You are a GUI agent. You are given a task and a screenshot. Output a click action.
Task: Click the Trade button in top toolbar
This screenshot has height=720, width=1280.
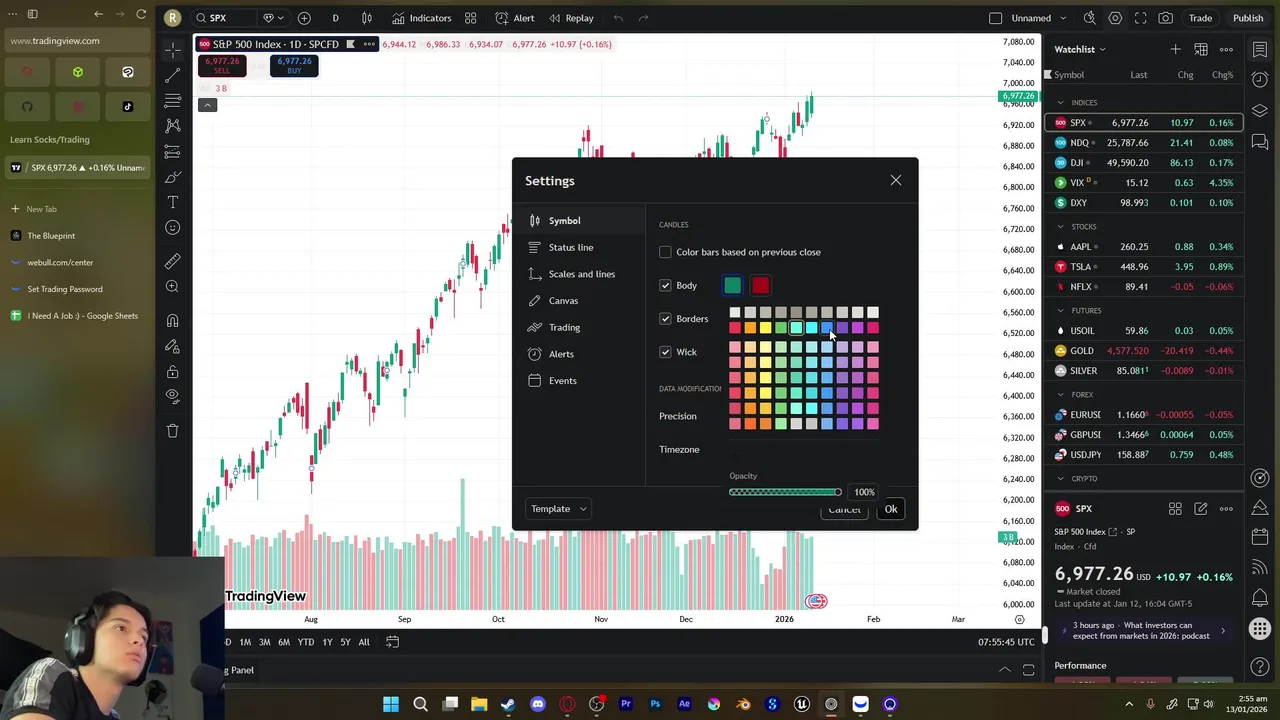(x=1200, y=18)
